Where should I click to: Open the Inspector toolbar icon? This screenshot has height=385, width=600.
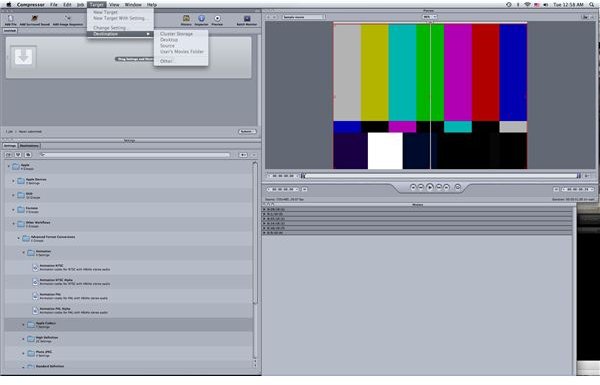201,19
